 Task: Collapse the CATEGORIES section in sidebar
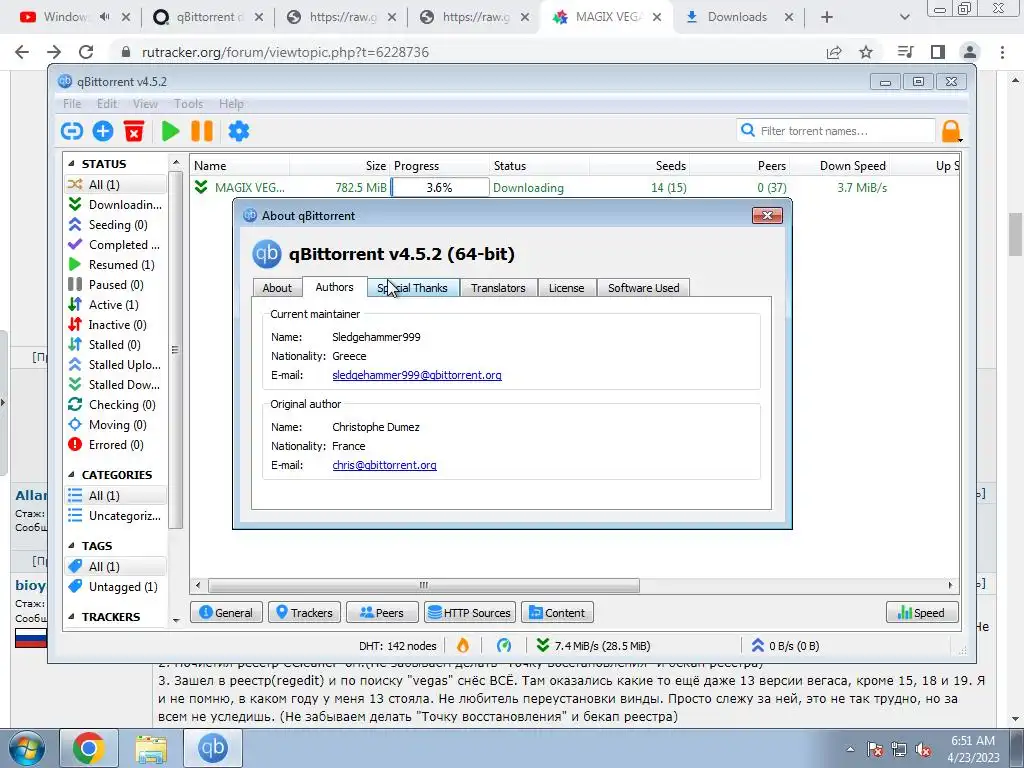(72, 475)
